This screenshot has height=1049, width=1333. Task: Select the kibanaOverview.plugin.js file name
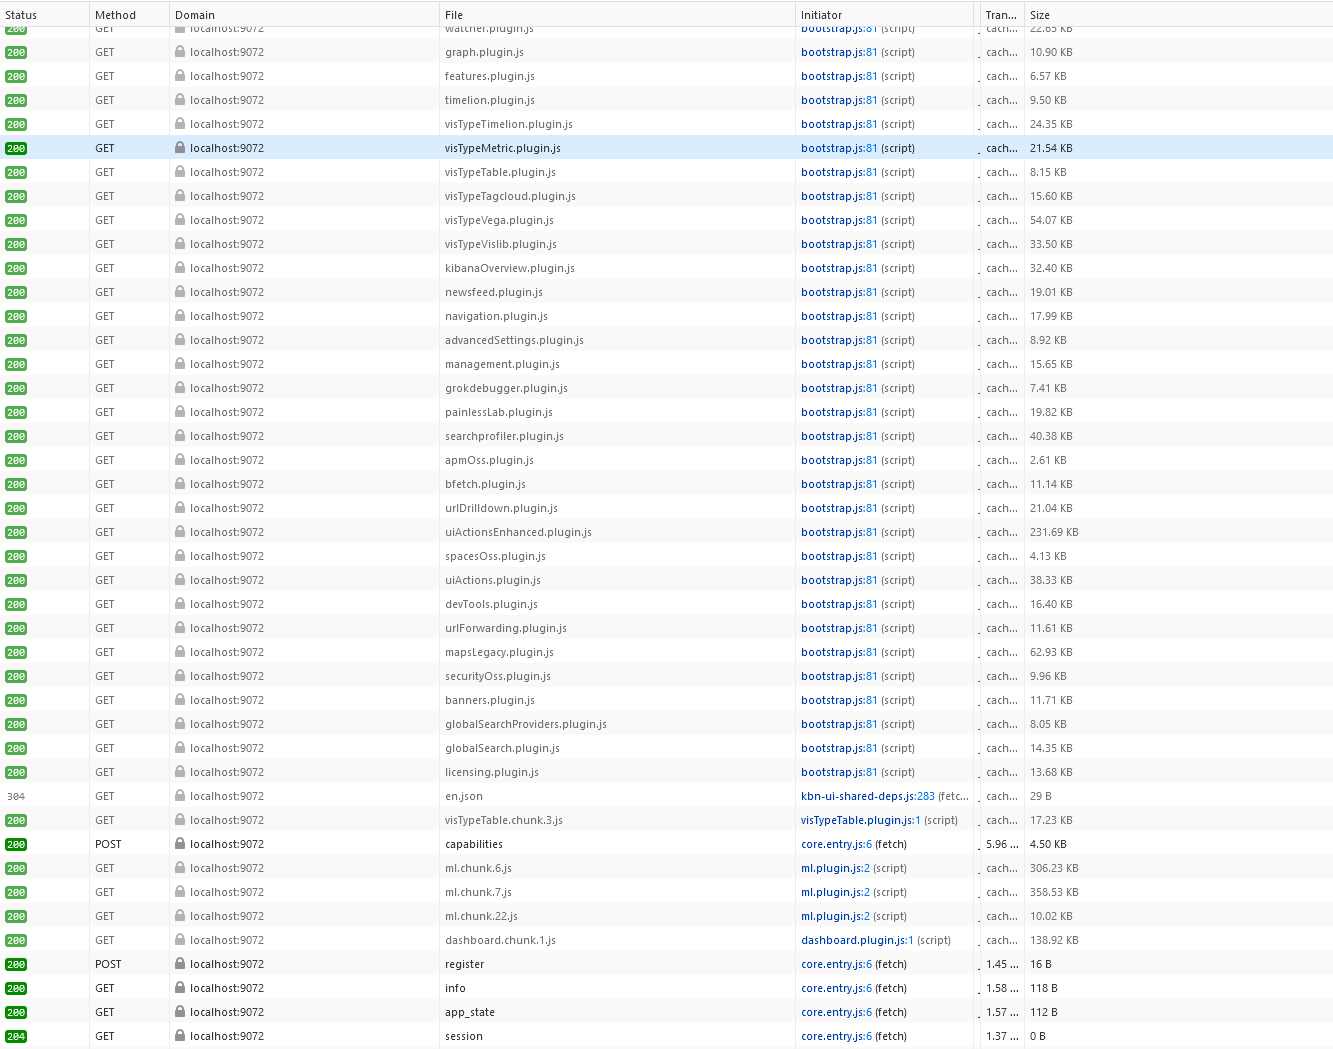click(x=510, y=268)
